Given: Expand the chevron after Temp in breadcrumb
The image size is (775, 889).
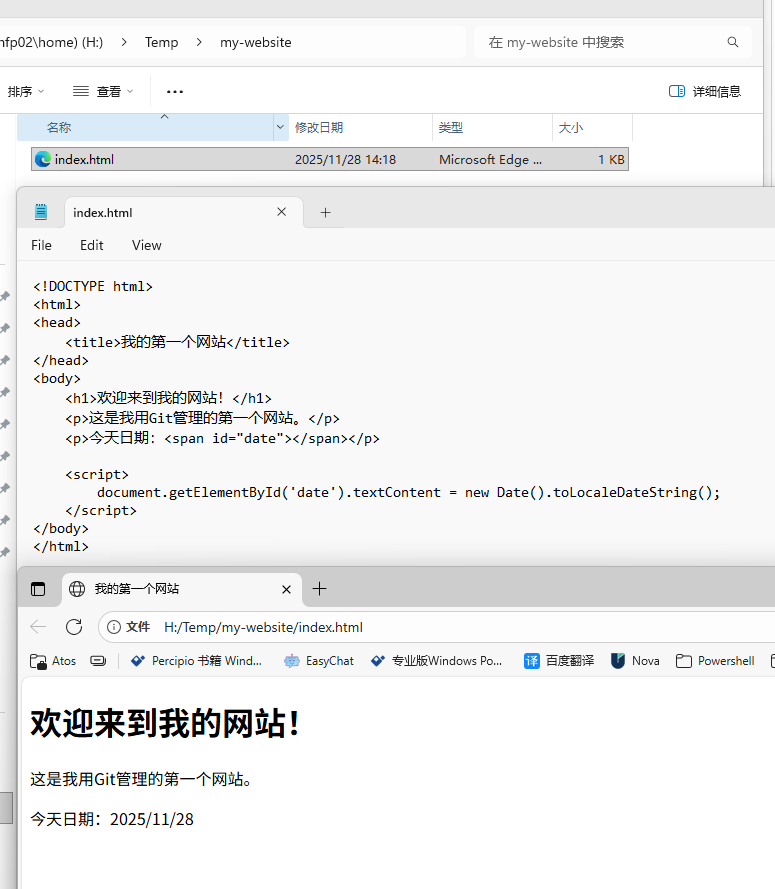Looking at the screenshot, I should click(x=199, y=42).
